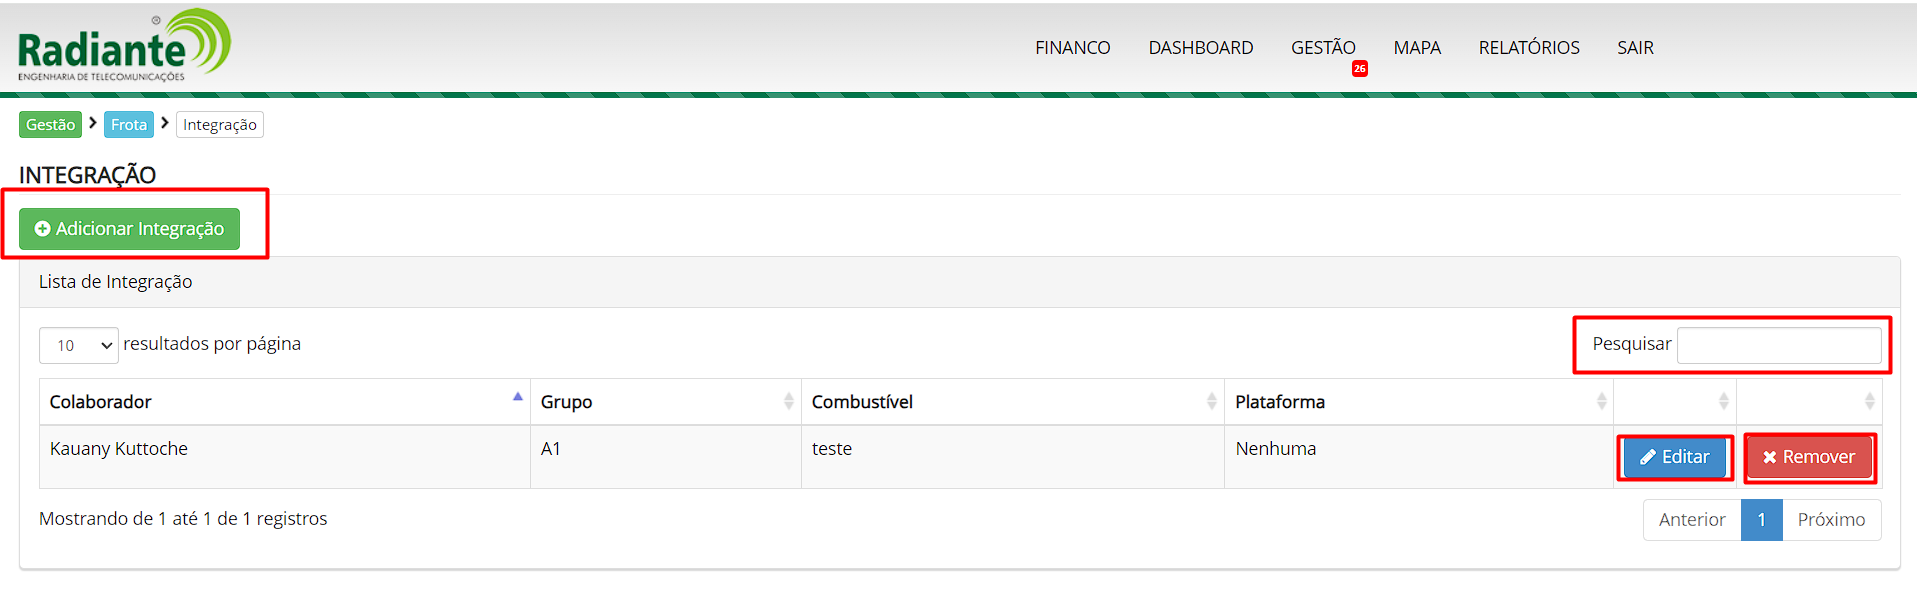This screenshot has width=1917, height=600.
Task: Go to Frota breadcrumb
Action: tap(128, 125)
